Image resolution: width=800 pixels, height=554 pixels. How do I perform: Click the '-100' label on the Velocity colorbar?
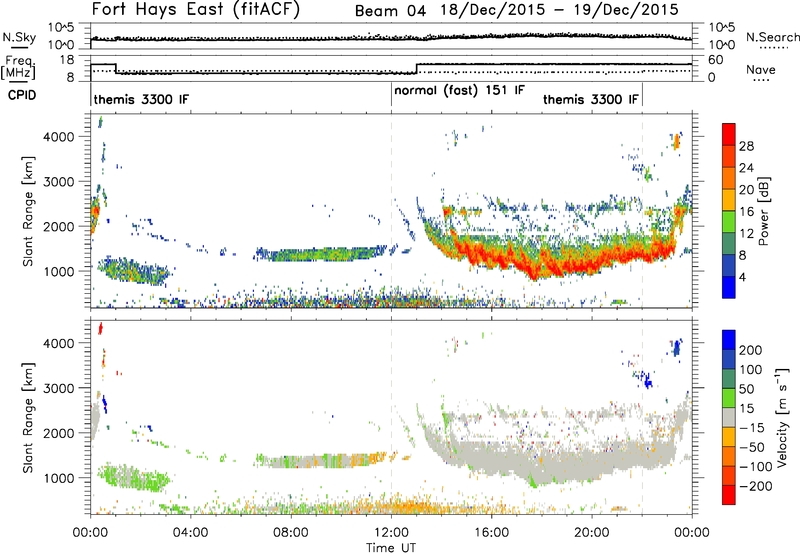756,467
